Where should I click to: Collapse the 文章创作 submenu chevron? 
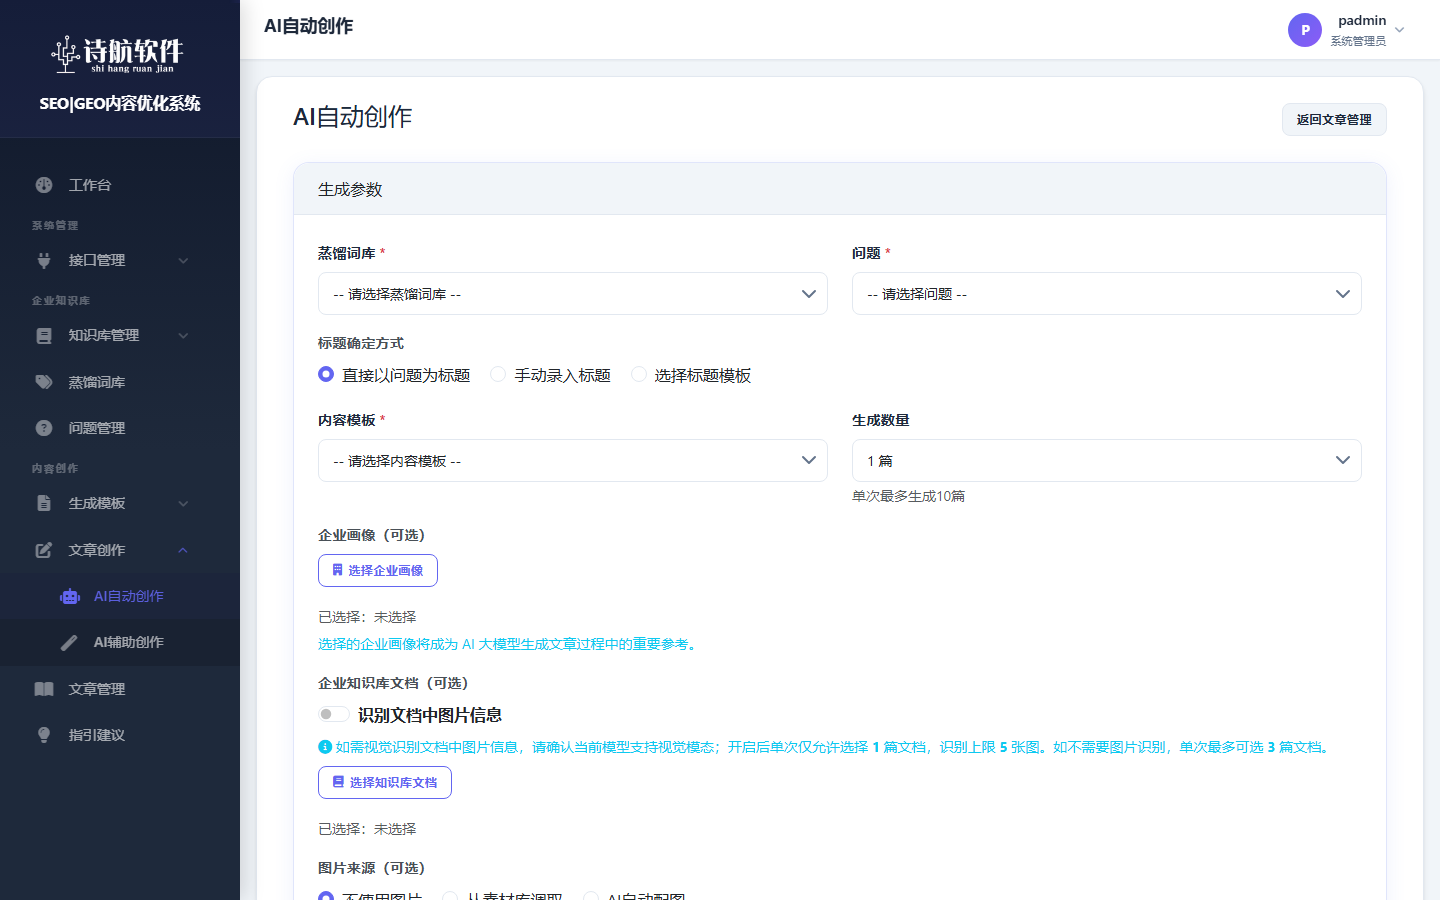183,550
